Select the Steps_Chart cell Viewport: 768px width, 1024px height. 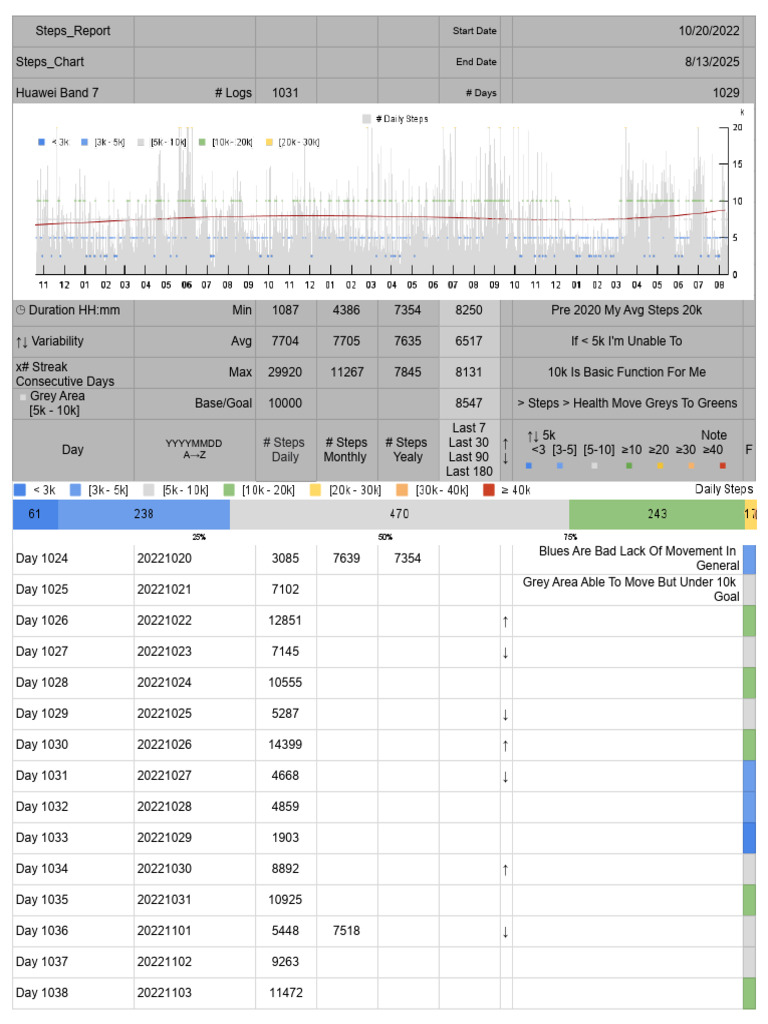73,62
